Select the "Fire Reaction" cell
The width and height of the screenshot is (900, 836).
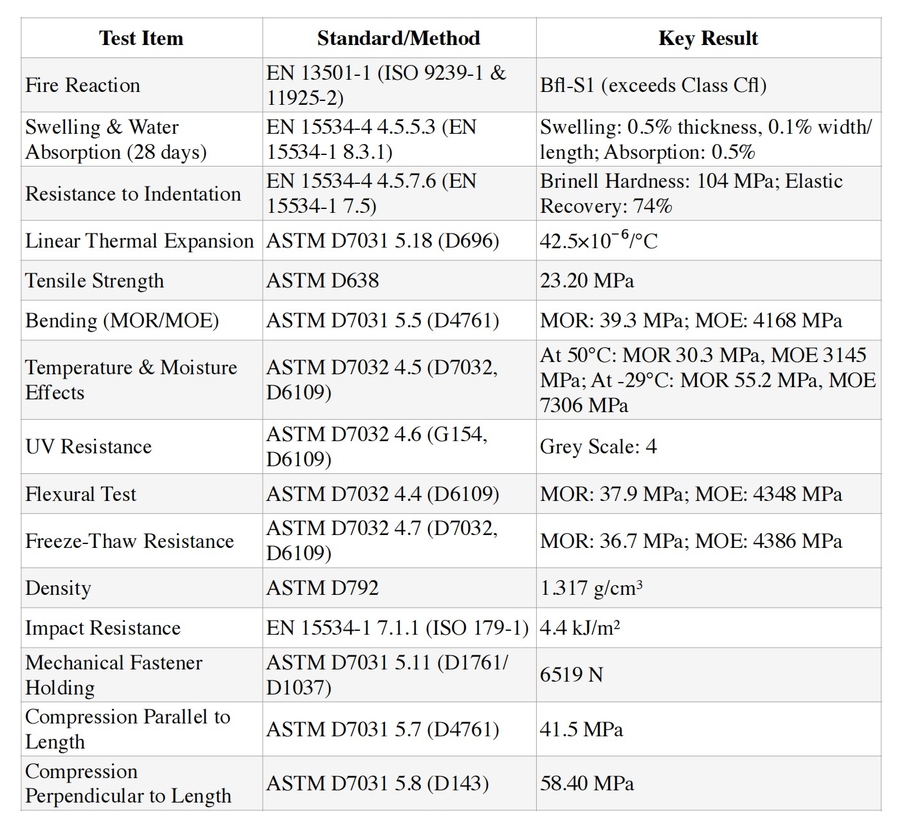point(83,85)
